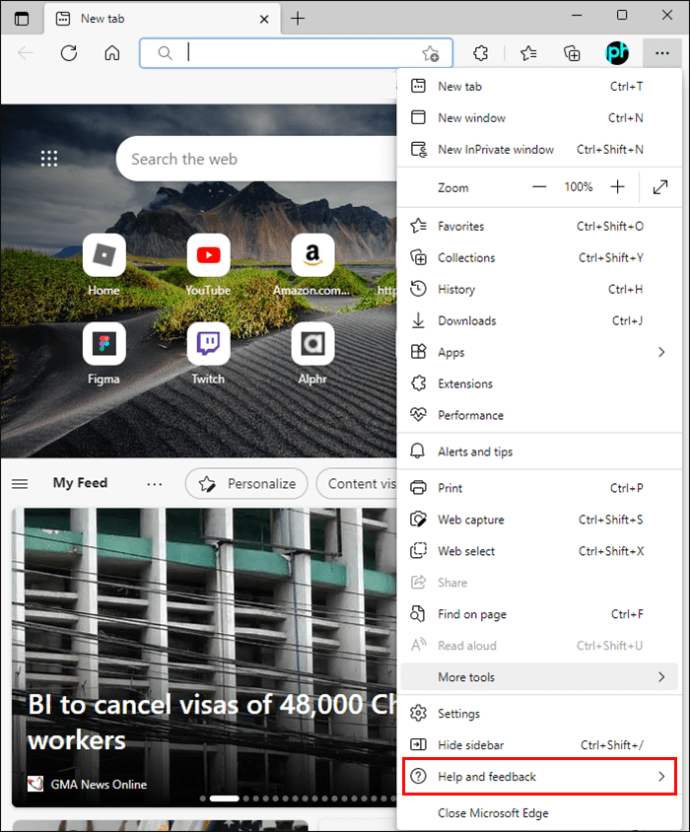
Task: Open the Favorites list toolbar icon
Action: coord(528,53)
